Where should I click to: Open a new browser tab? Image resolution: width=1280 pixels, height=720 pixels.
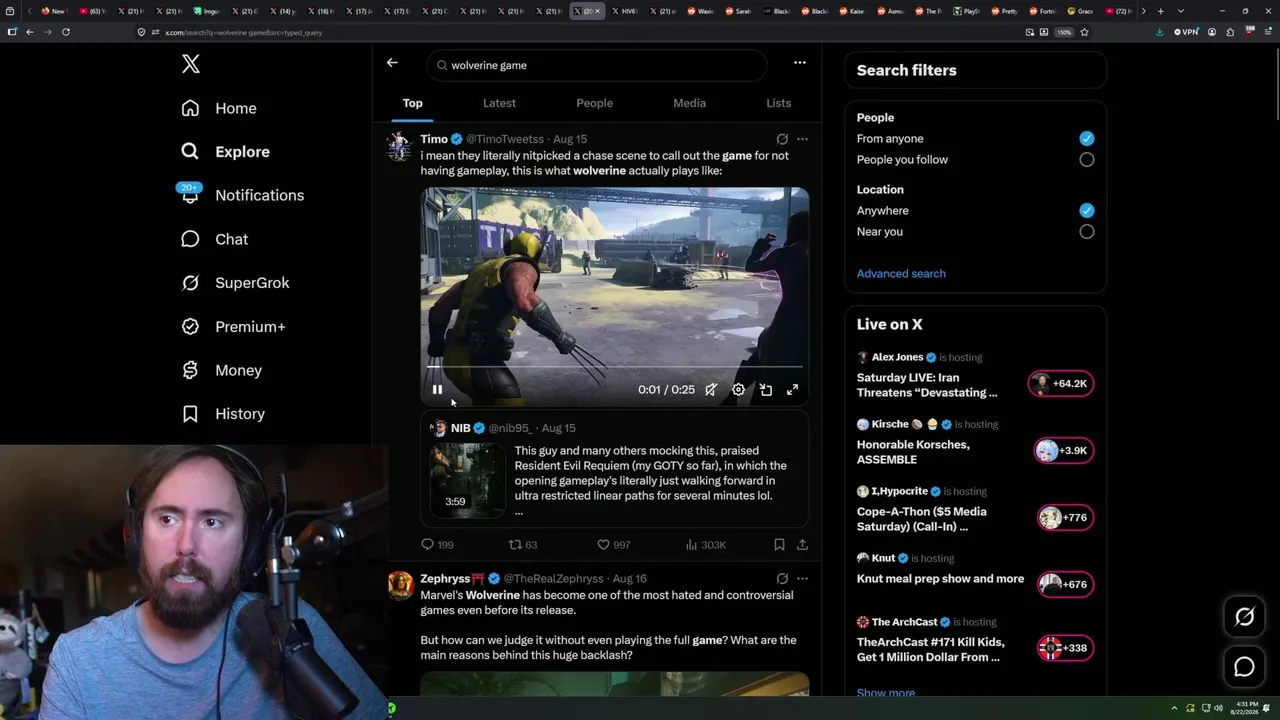[1160, 11]
